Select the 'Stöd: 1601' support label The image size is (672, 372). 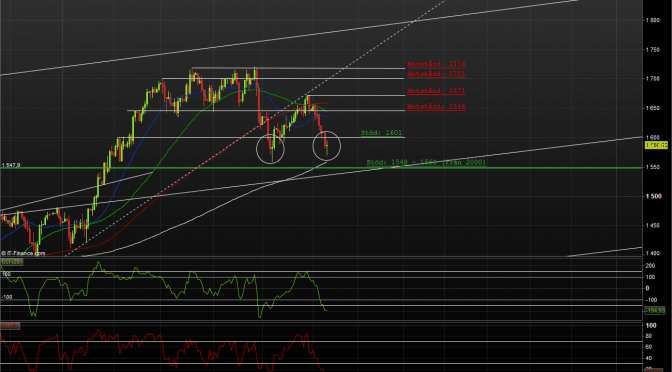click(x=381, y=133)
